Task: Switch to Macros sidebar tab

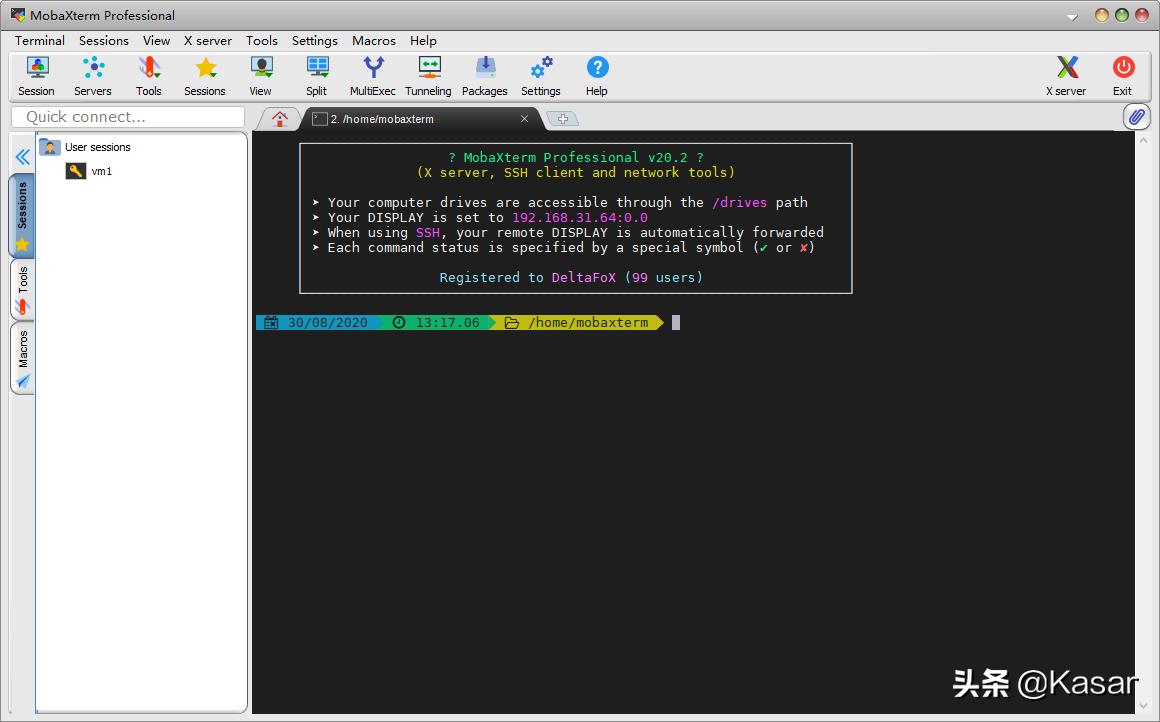Action: pyautogui.click(x=23, y=358)
